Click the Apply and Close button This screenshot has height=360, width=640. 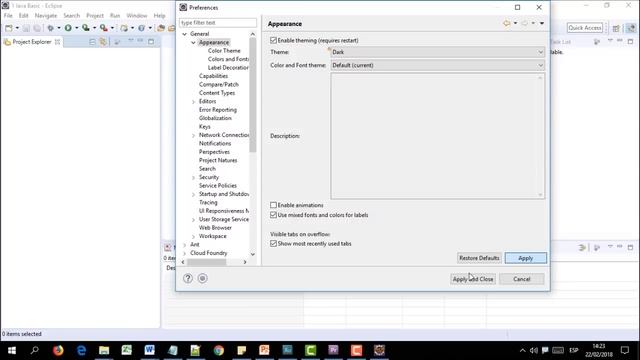click(x=473, y=279)
